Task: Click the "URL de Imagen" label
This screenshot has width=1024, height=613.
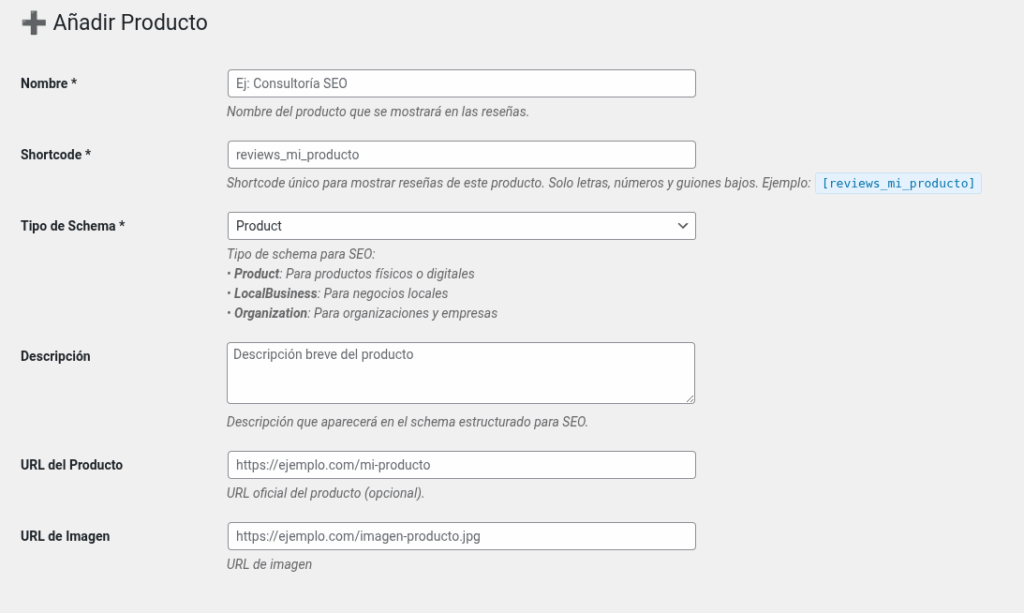Action: [65, 536]
